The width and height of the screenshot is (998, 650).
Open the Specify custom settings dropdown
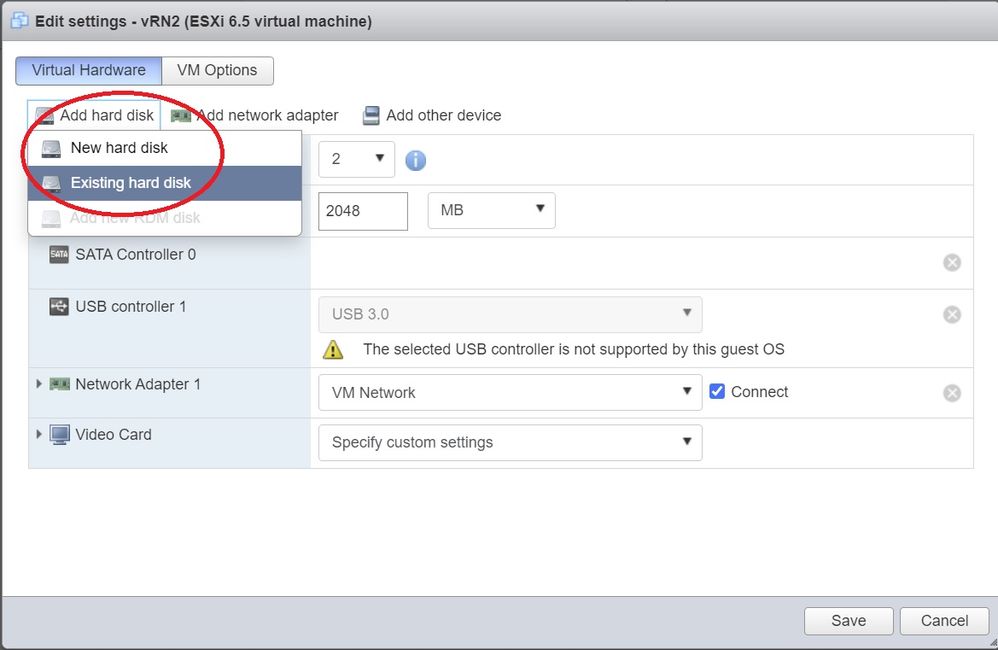tap(510, 442)
